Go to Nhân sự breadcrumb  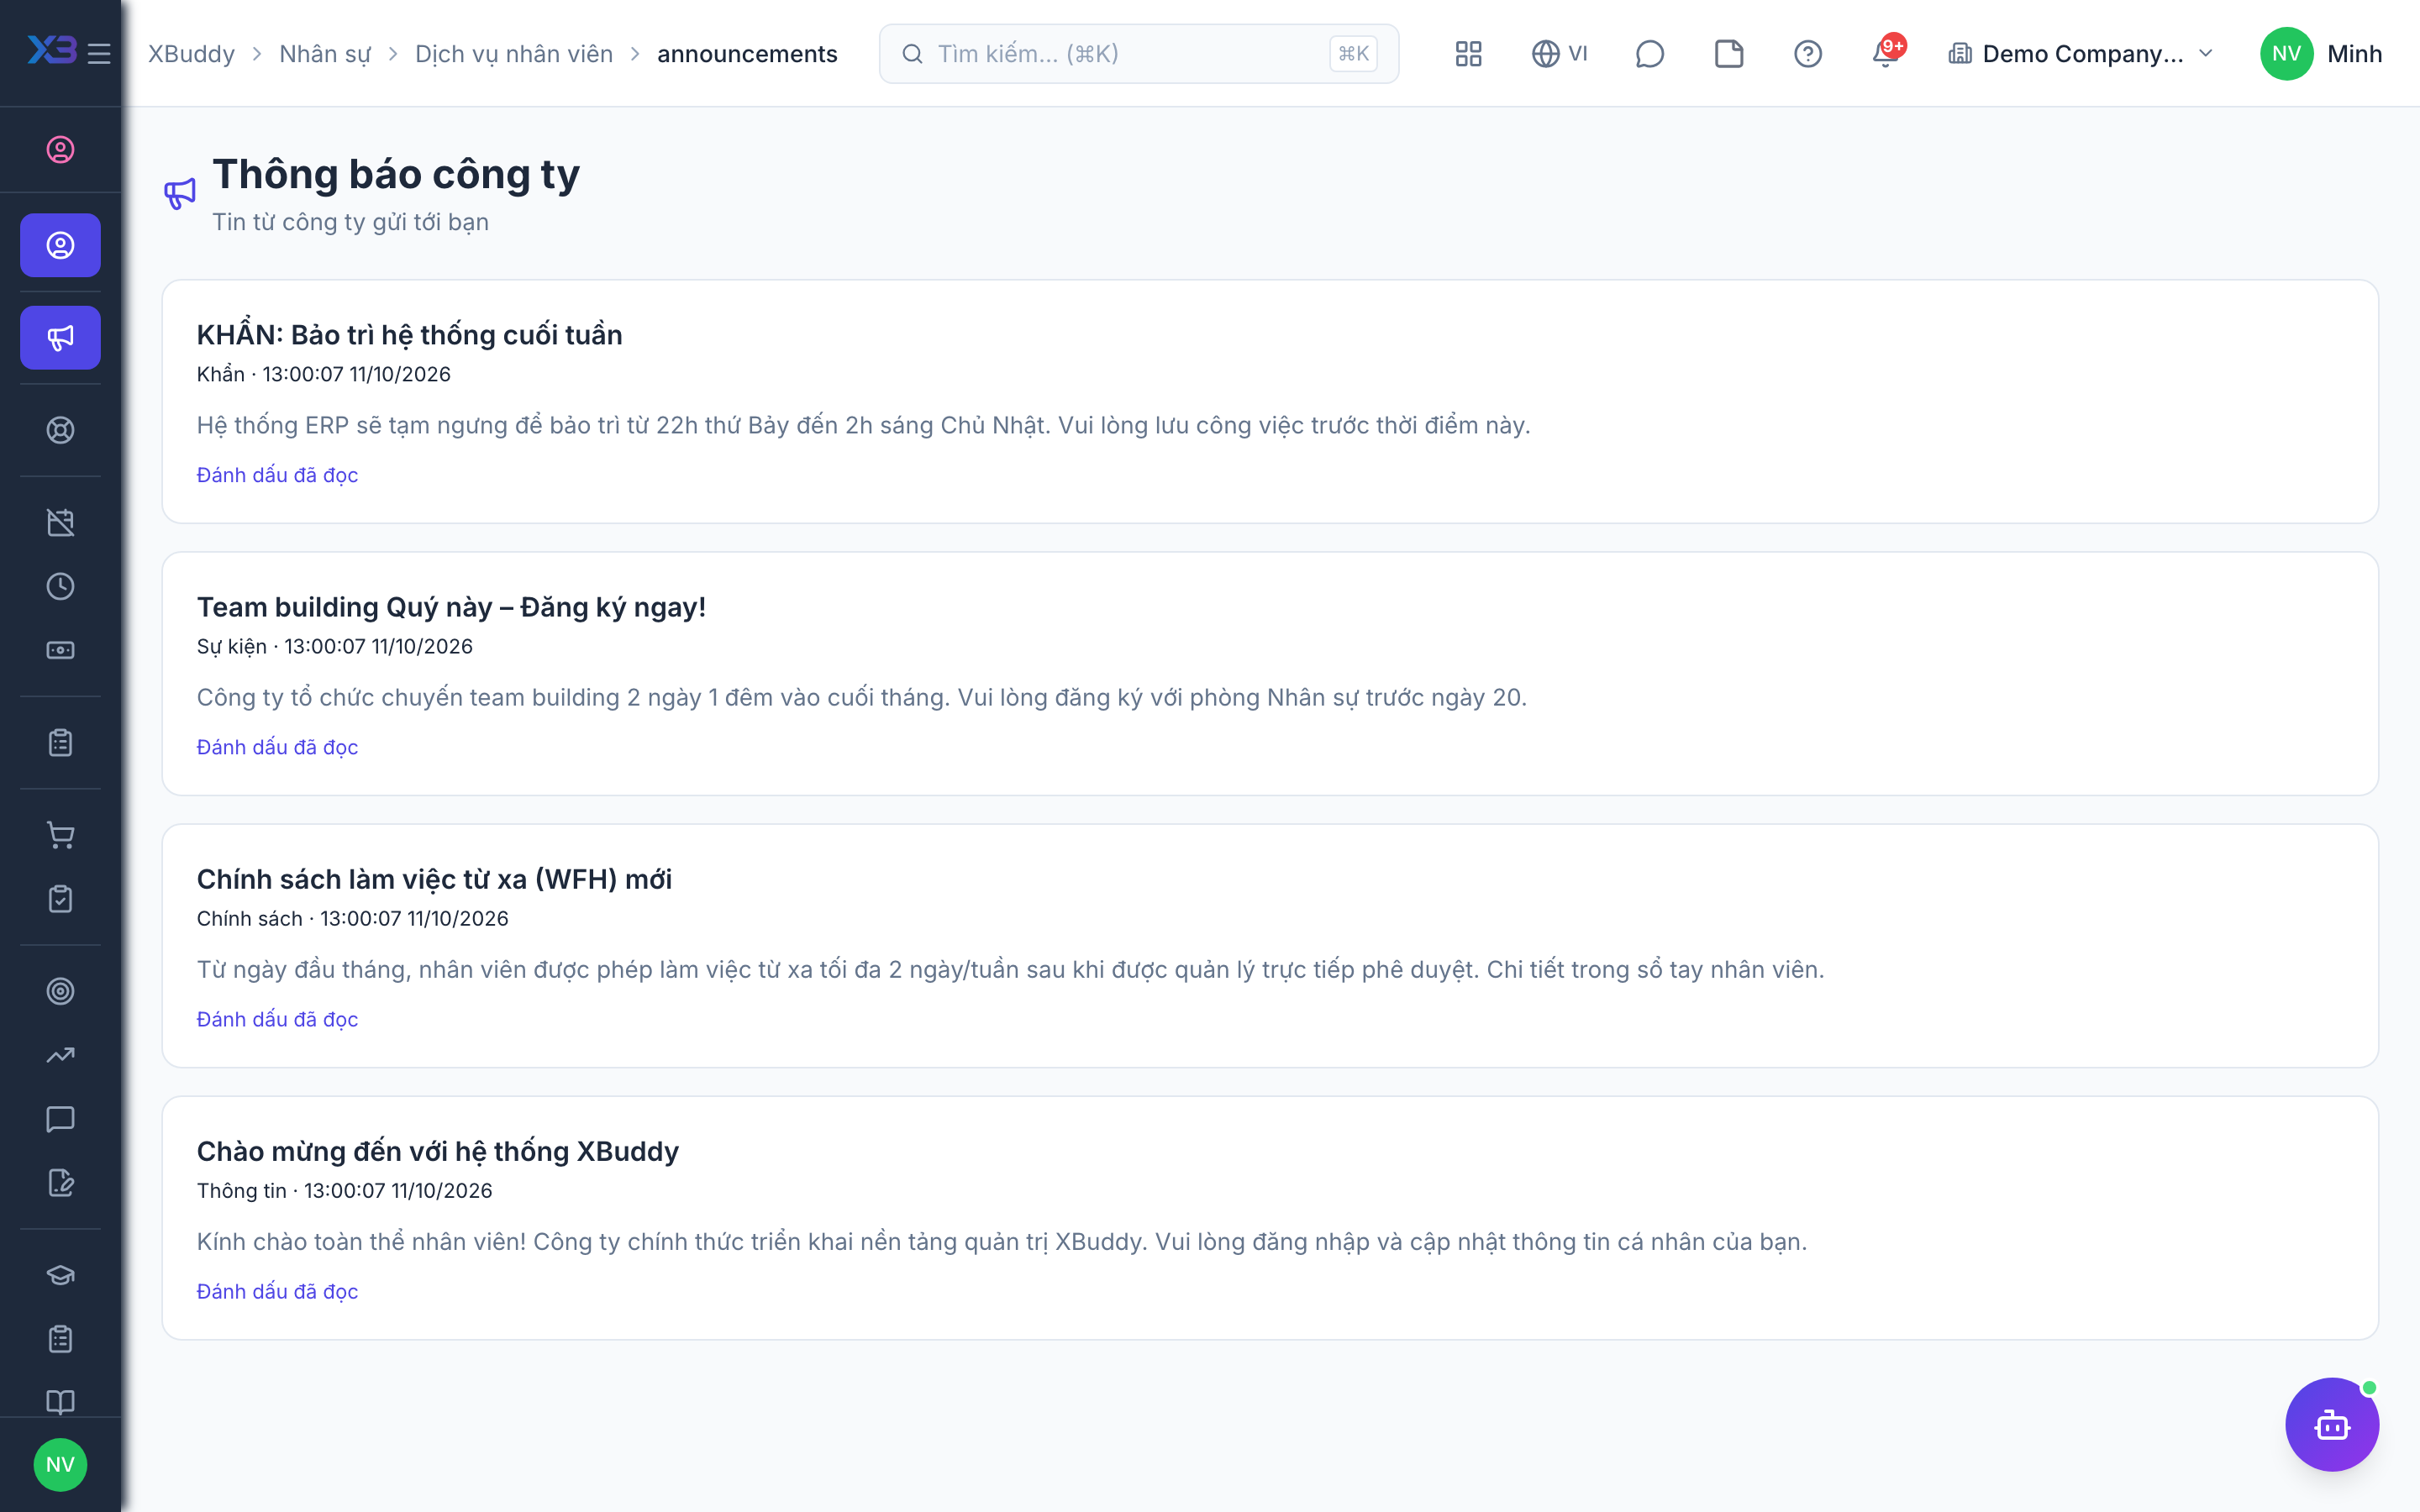pos(325,53)
